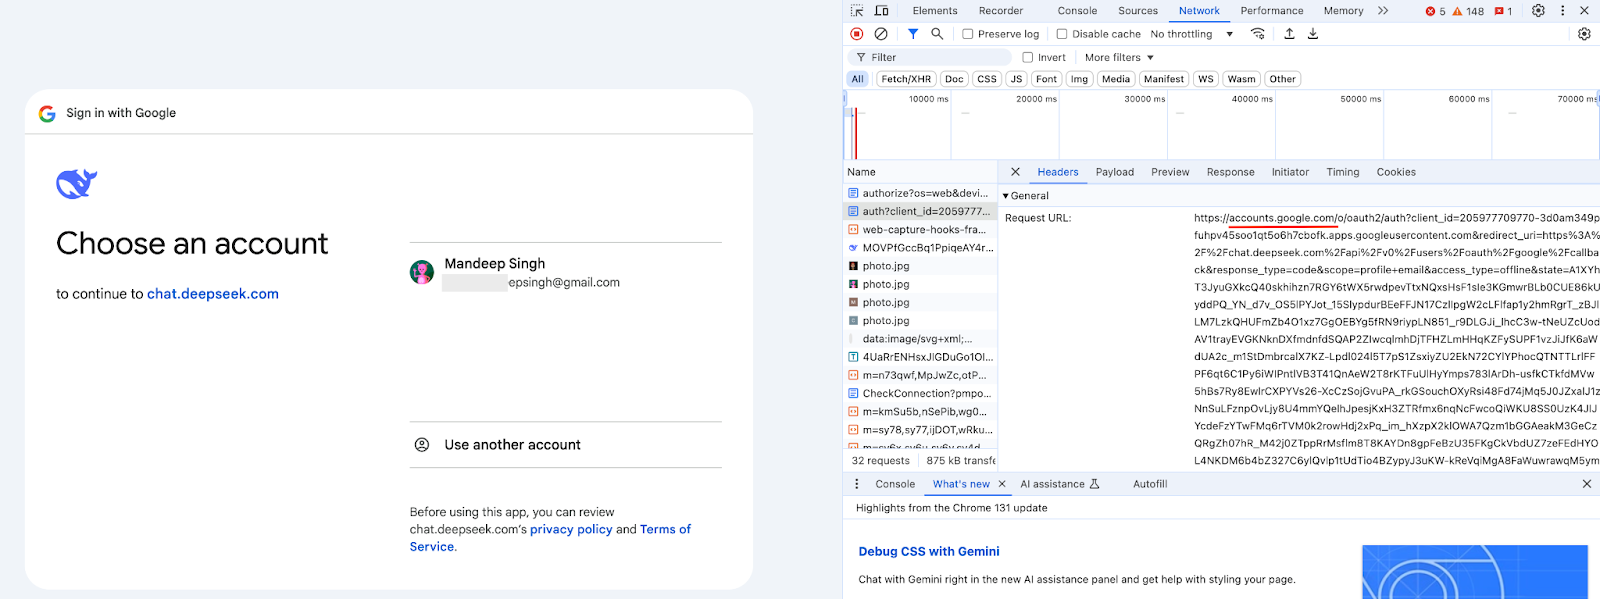Open the AI assistance drawer tab
This screenshot has width=1600, height=599.
1060,484
